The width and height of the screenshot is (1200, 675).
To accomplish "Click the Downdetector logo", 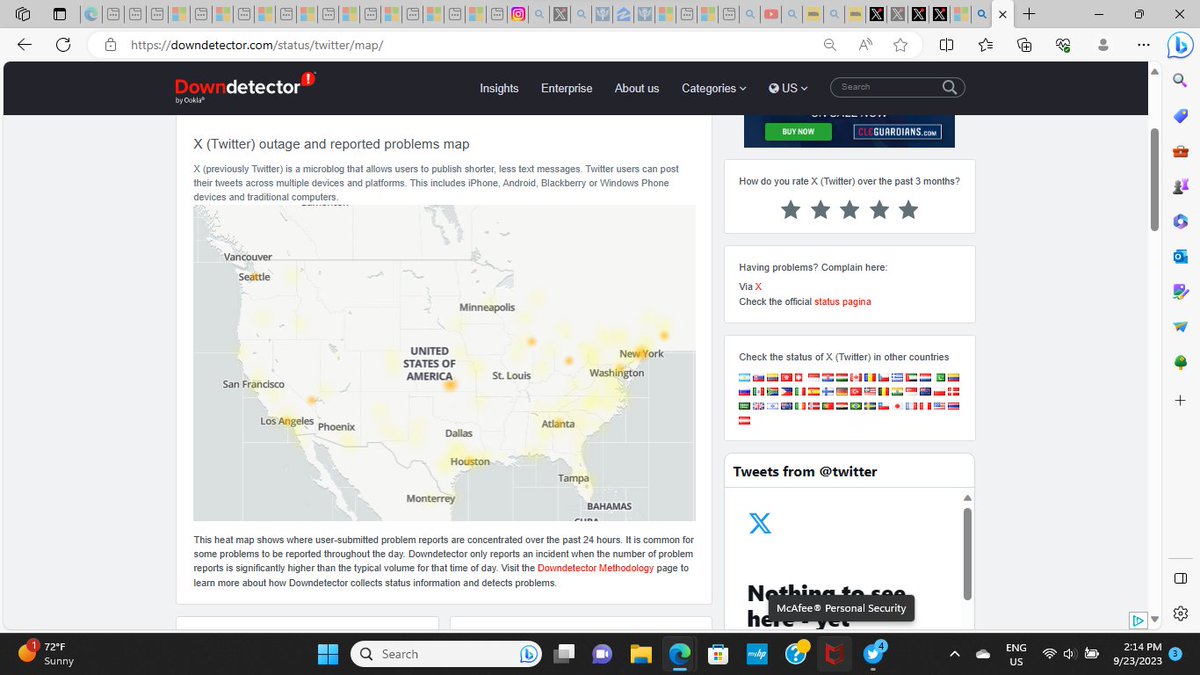I will coord(245,88).
